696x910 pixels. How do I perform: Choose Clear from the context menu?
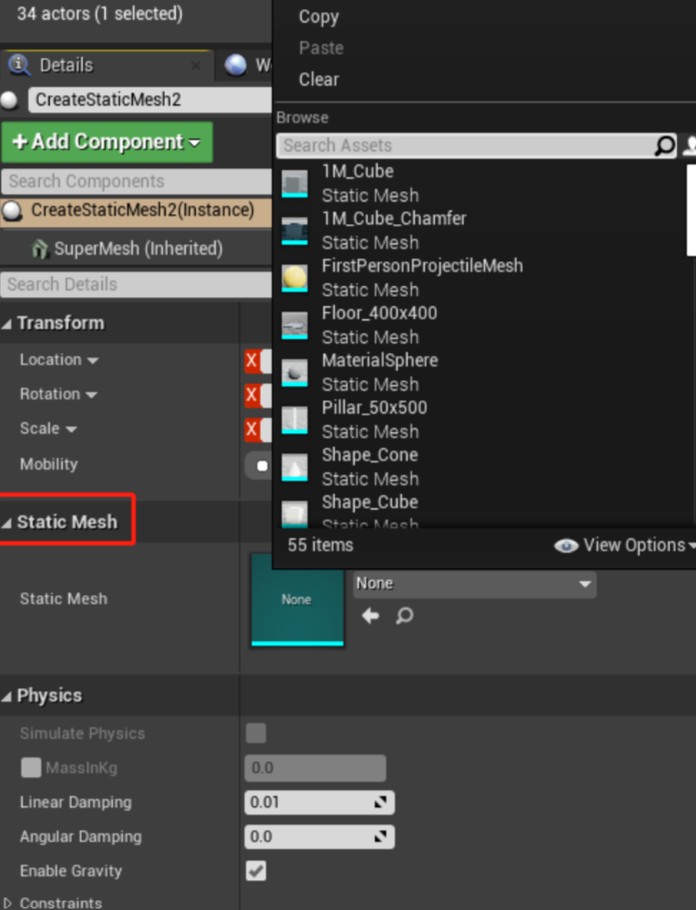coord(319,79)
